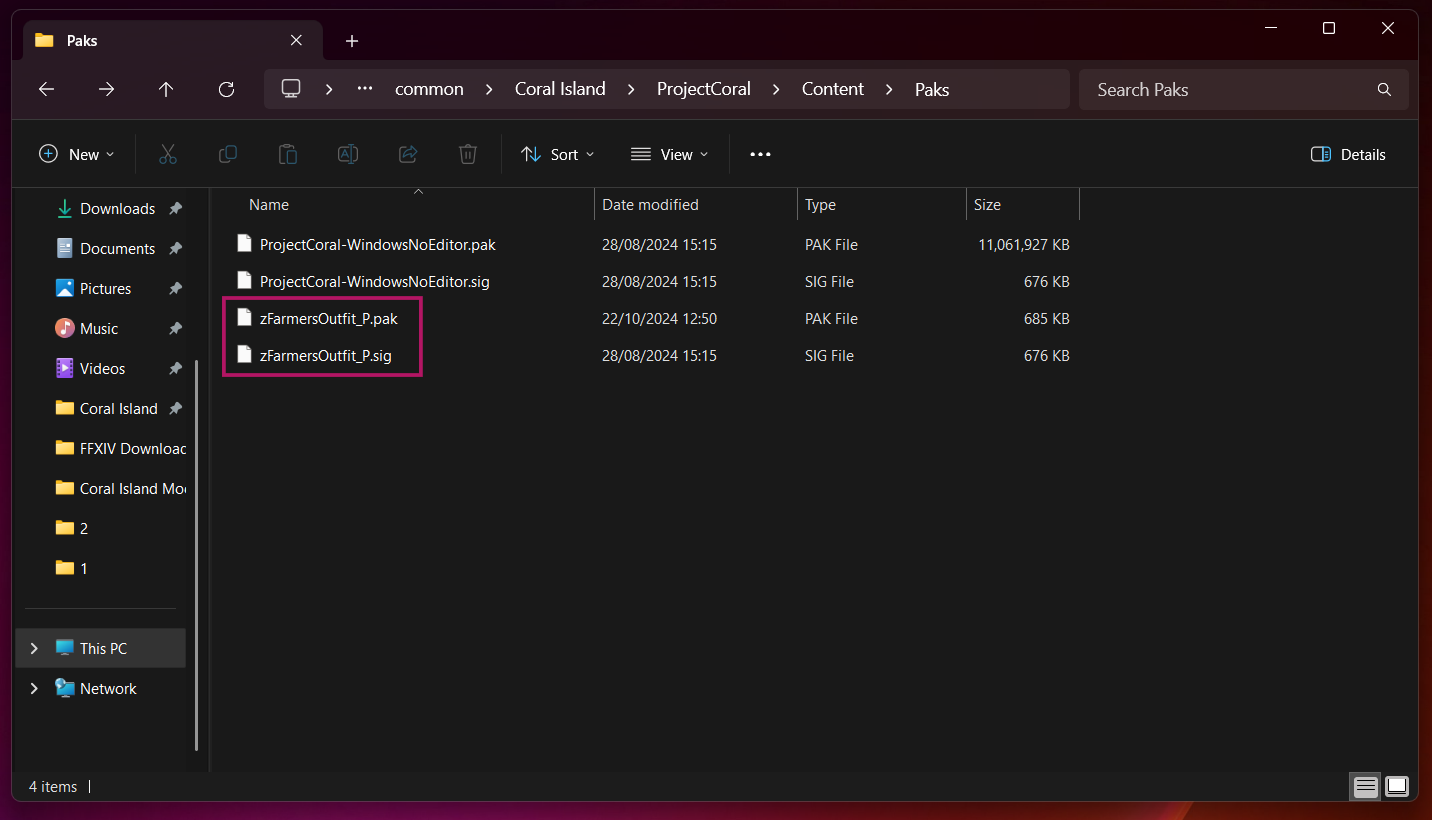Select This PC in navigation pane

pos(101,648)
